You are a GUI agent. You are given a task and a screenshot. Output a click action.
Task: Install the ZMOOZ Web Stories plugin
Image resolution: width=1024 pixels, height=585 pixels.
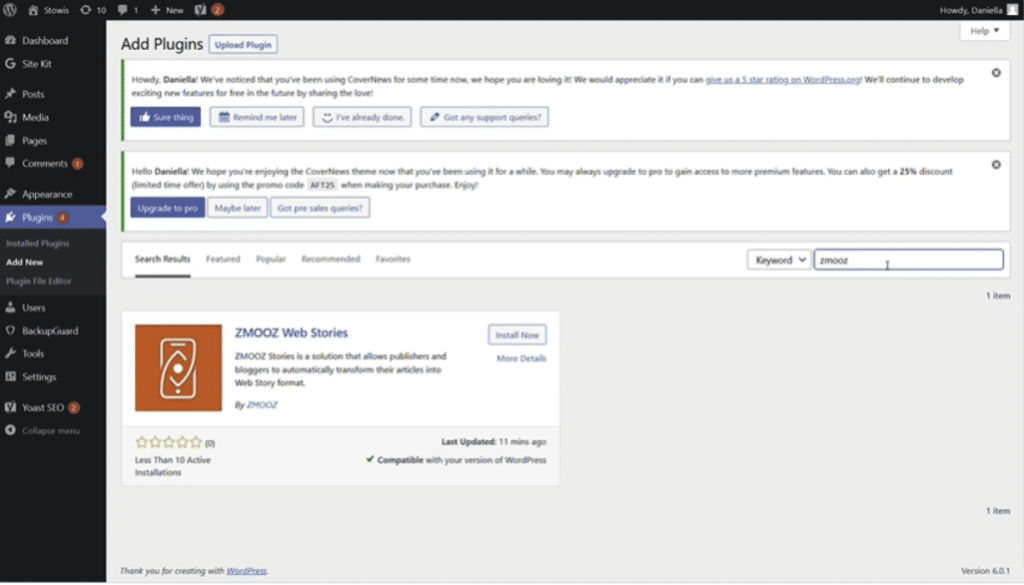(517, 335)
